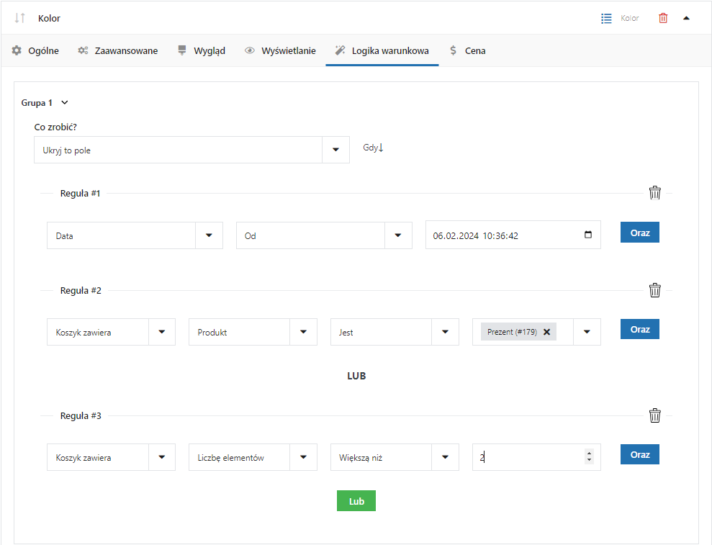Screen dimensions: 712x545
Task: Switch to the Zaawansowane tab
Action: [118, 50]
